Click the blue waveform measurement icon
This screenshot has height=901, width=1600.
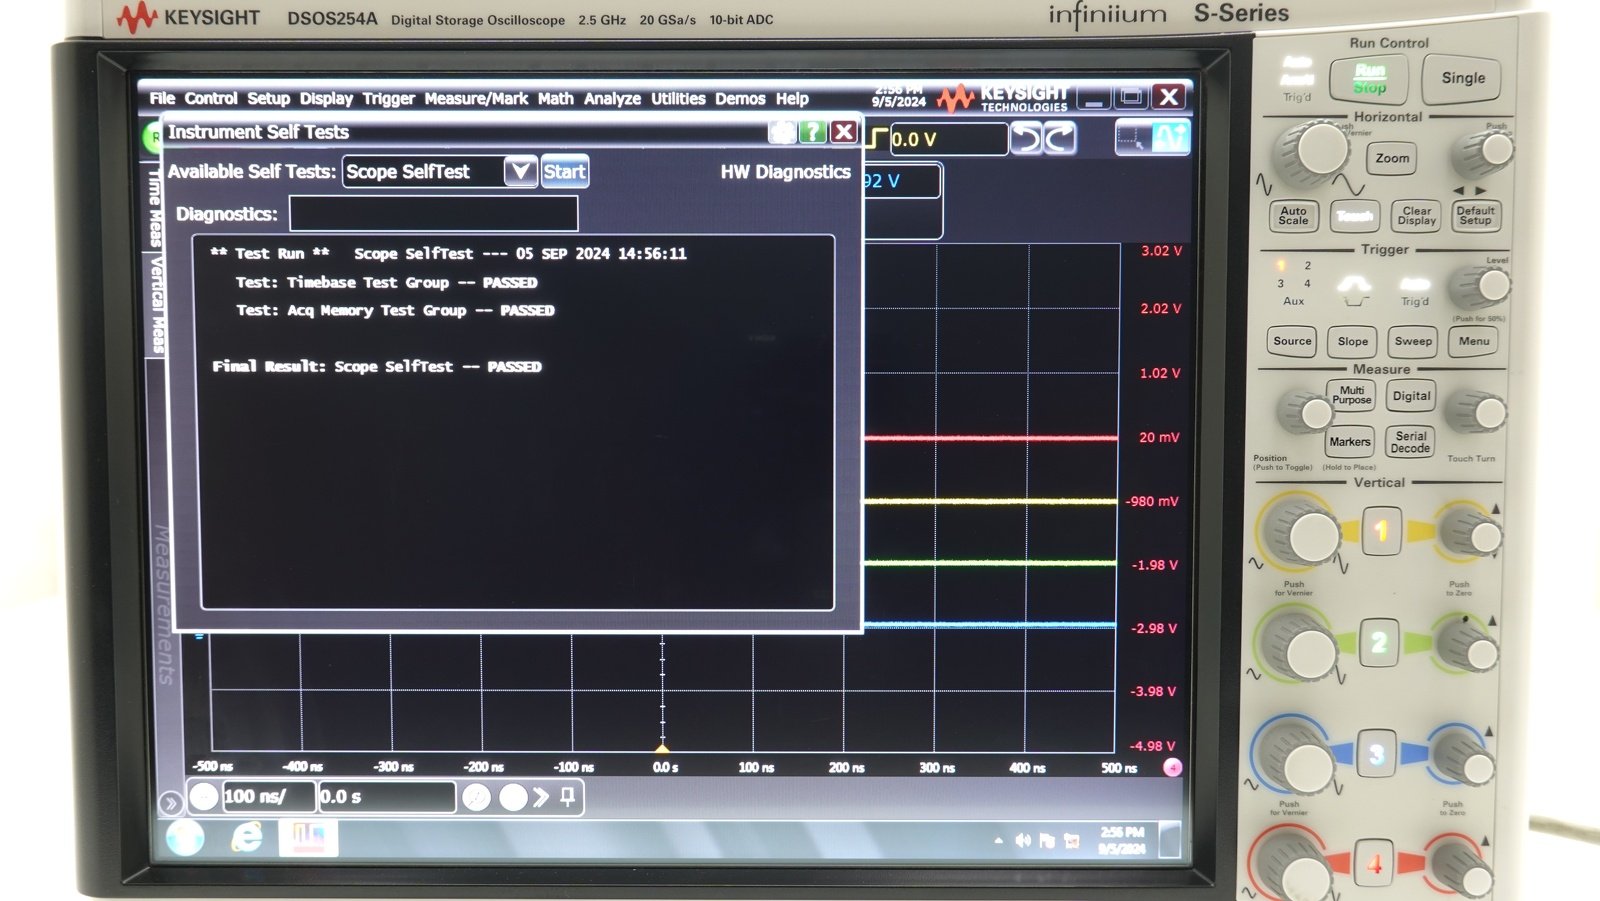1170,138
